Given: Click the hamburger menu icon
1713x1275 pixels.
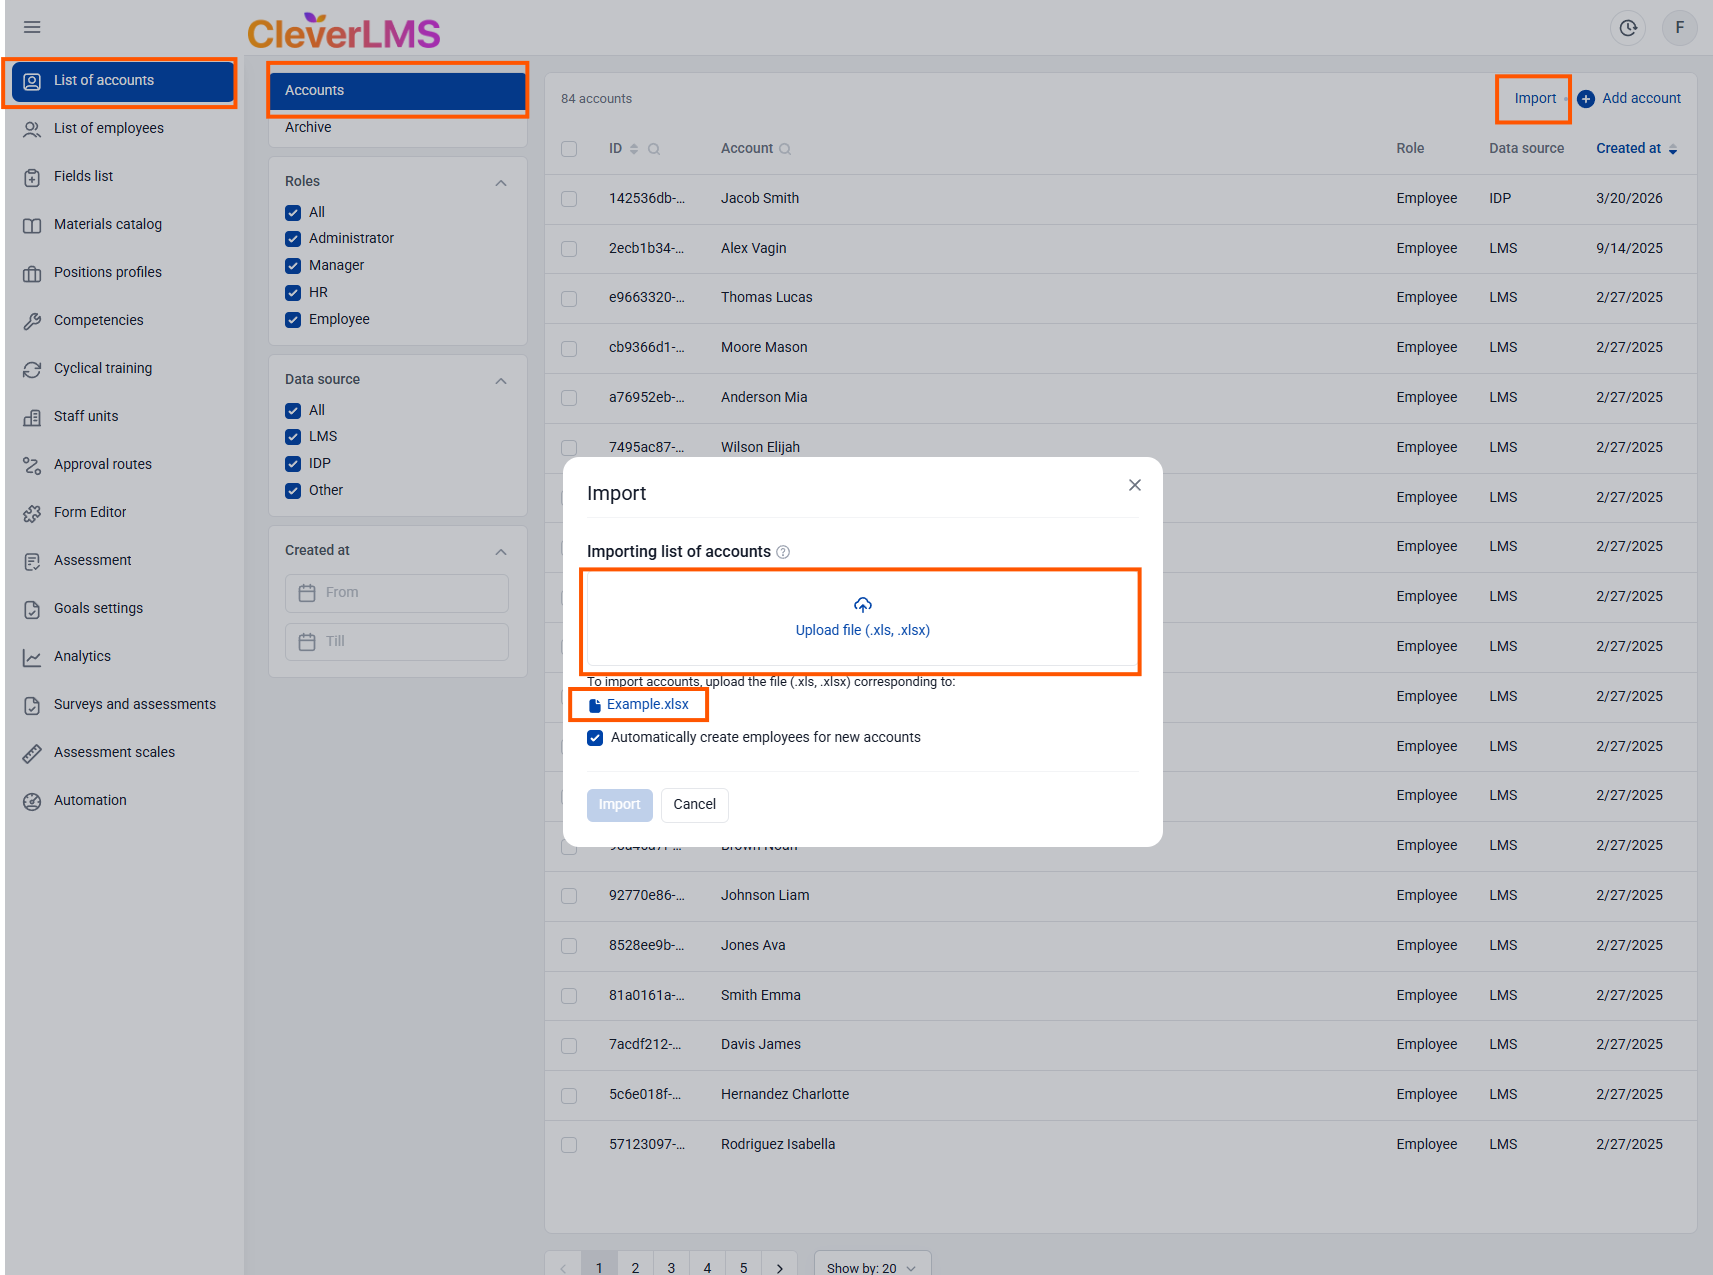Looking at the screenshot, I should coord(32,27).
